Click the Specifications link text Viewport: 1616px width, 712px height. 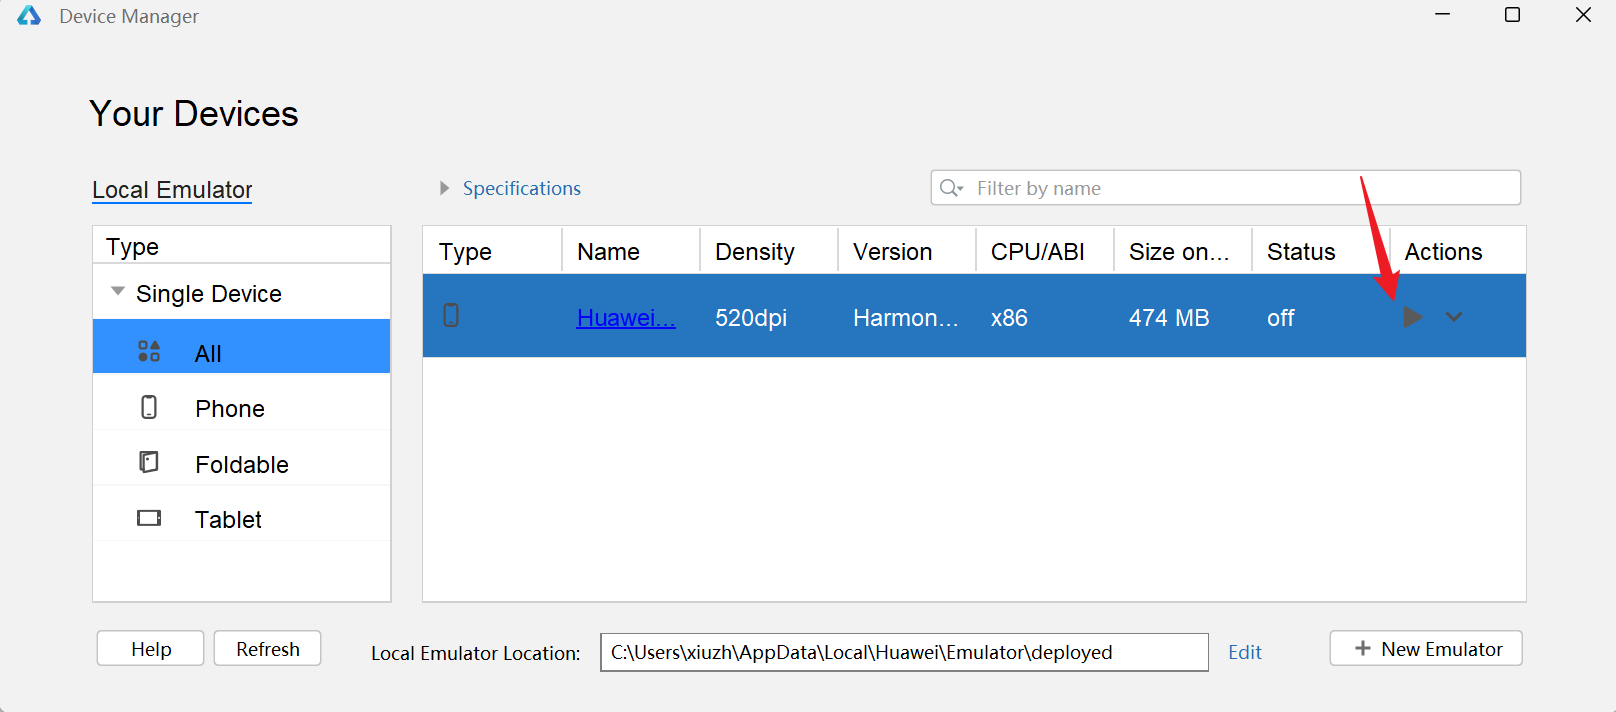pos(521,188)
